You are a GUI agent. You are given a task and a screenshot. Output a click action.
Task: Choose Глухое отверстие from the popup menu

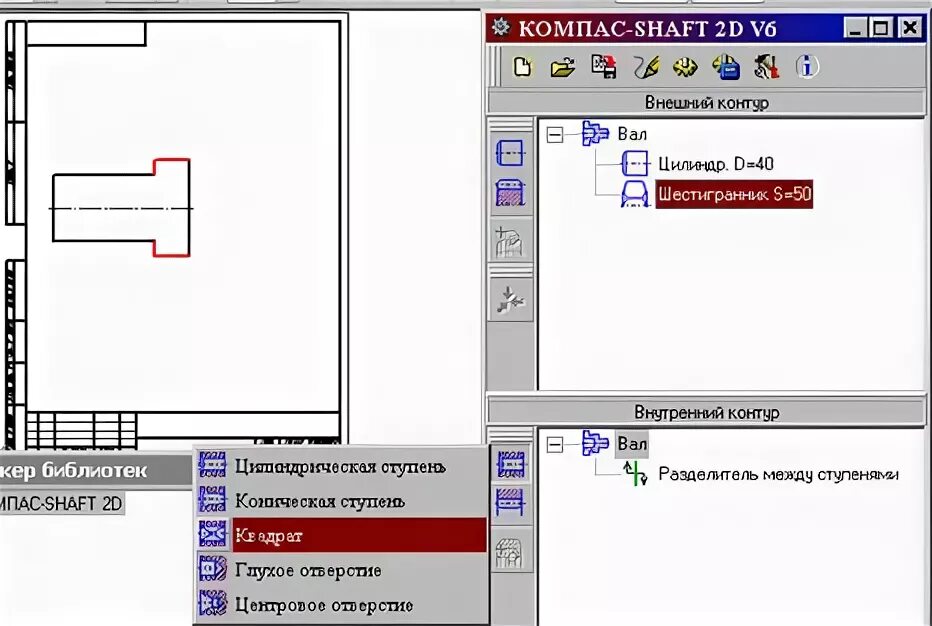click(x=341, y=570)
